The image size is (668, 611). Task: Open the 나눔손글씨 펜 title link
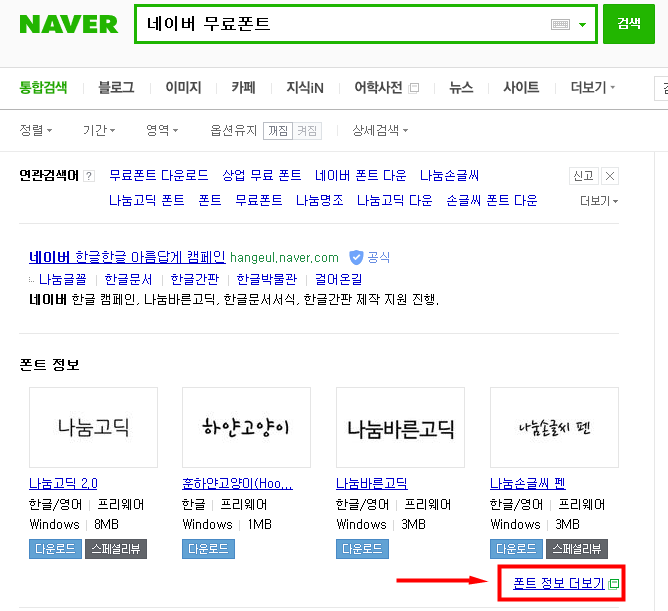528,483
